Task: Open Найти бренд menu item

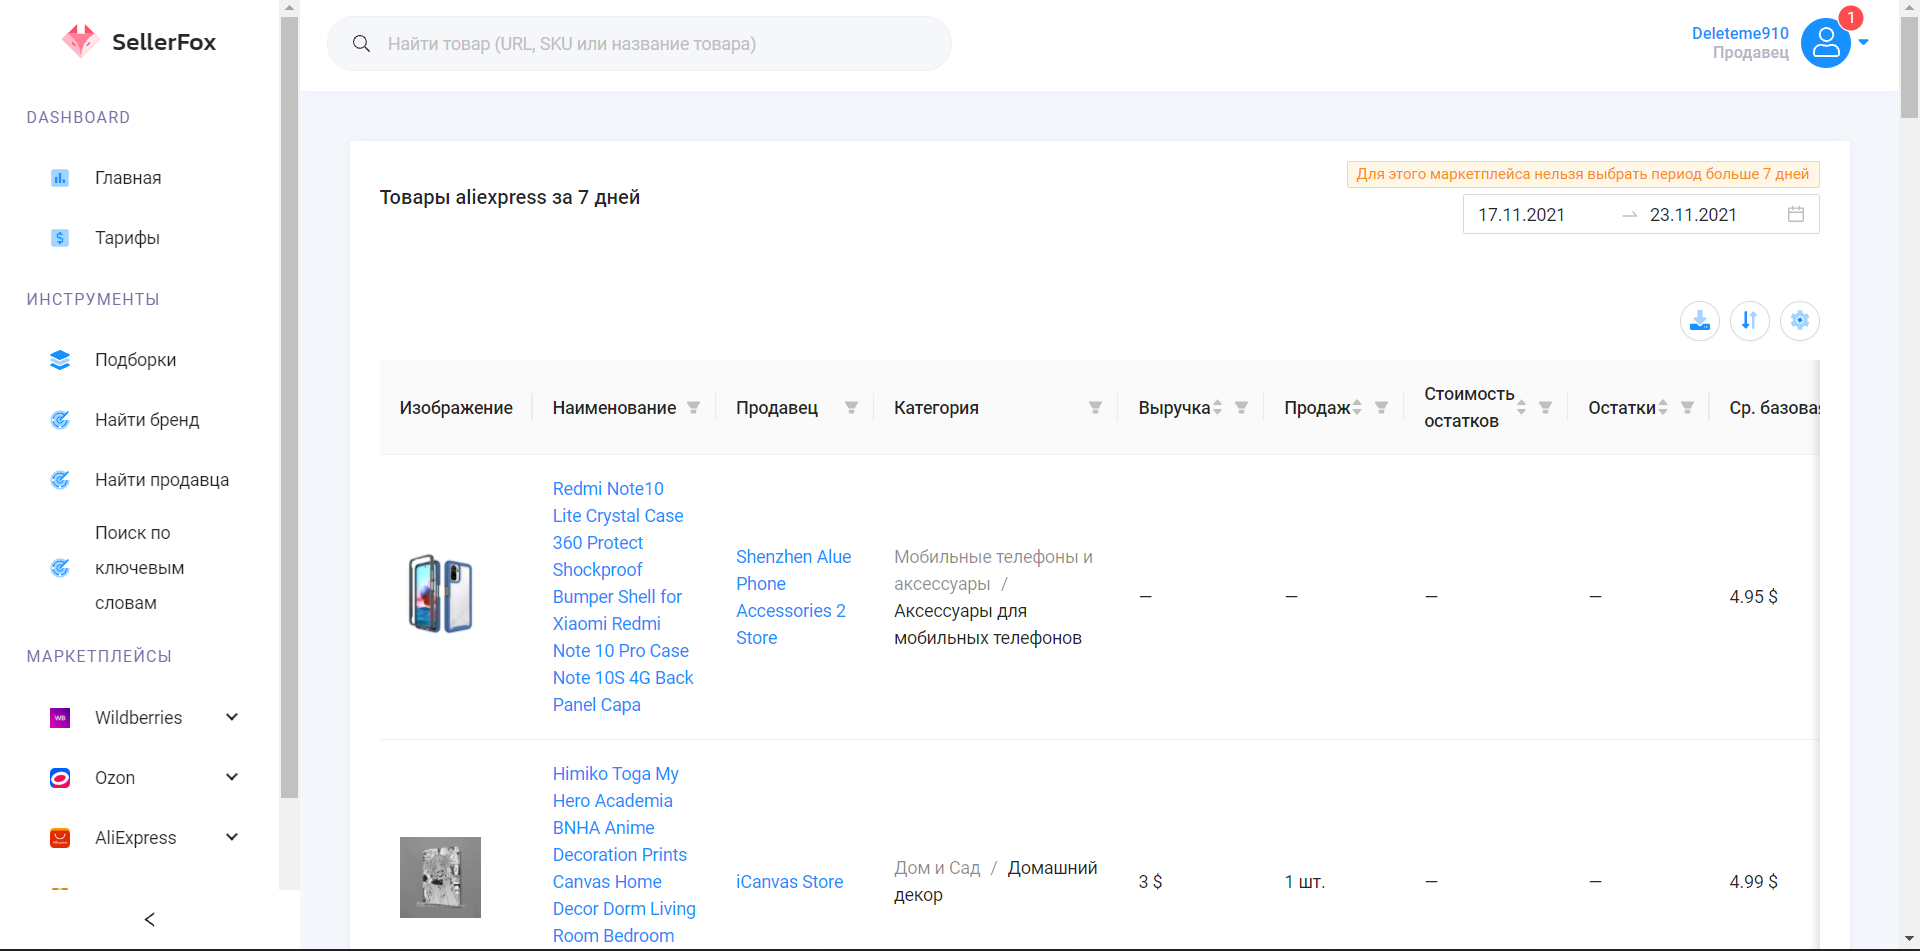Action: point(147,420)
